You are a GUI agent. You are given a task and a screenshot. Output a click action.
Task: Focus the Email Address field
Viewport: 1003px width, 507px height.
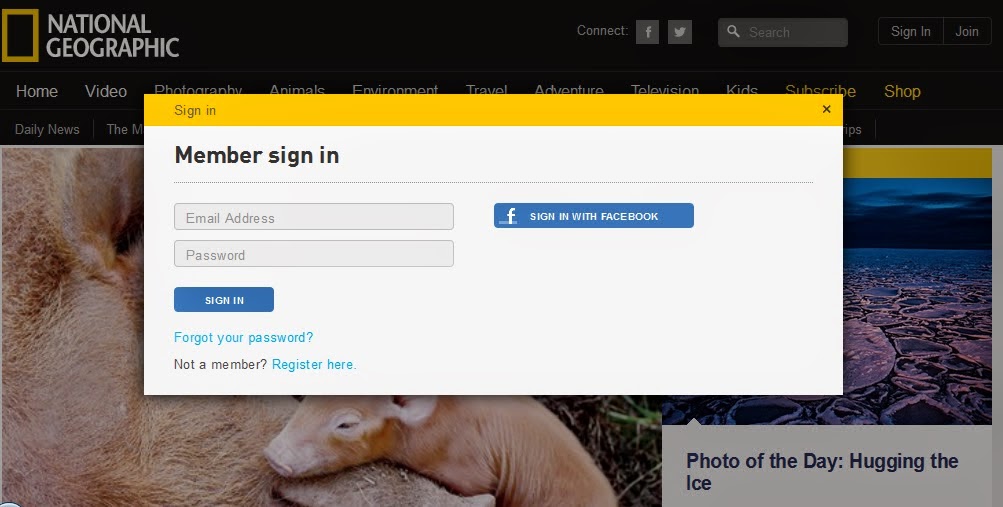coord(313,217)
